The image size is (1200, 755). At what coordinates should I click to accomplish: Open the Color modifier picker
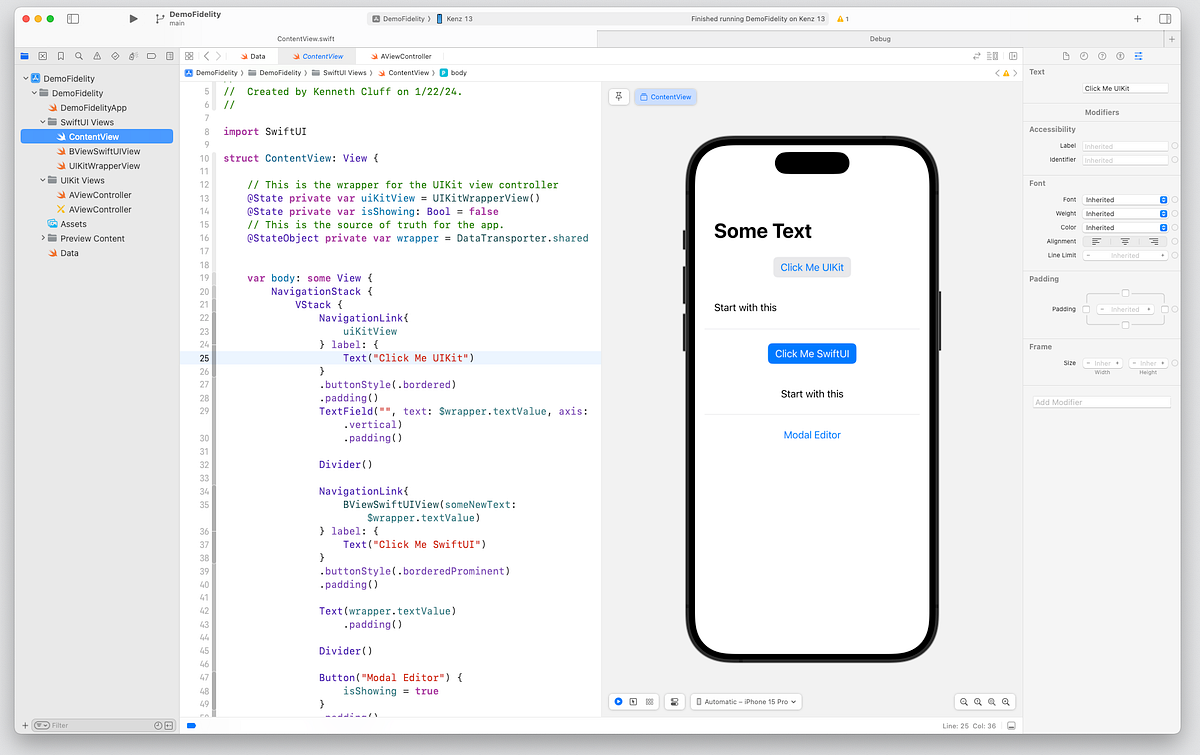pyautogui.click(x=1125, y=227)
